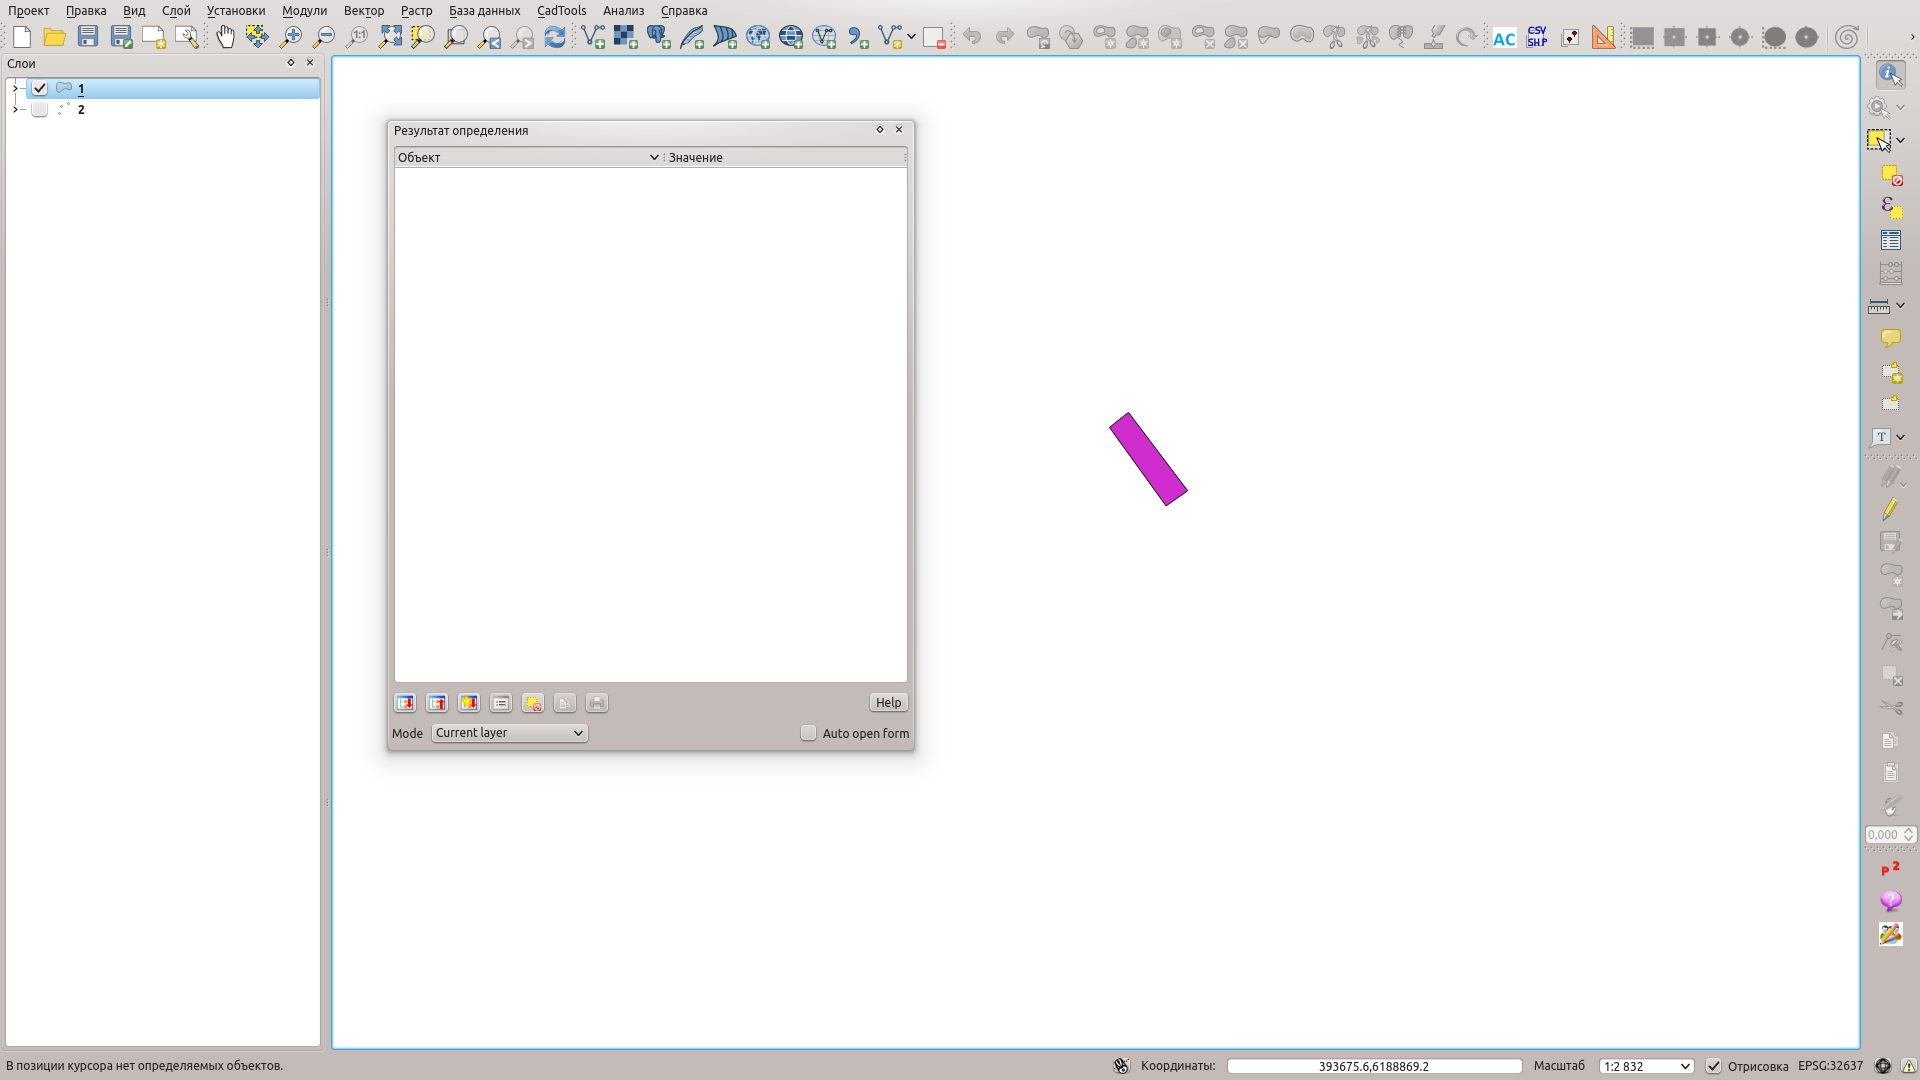Click the Zoom In magnifier tool
1920x1080 pixels.
pyautogui.click(x=291, y=37)
